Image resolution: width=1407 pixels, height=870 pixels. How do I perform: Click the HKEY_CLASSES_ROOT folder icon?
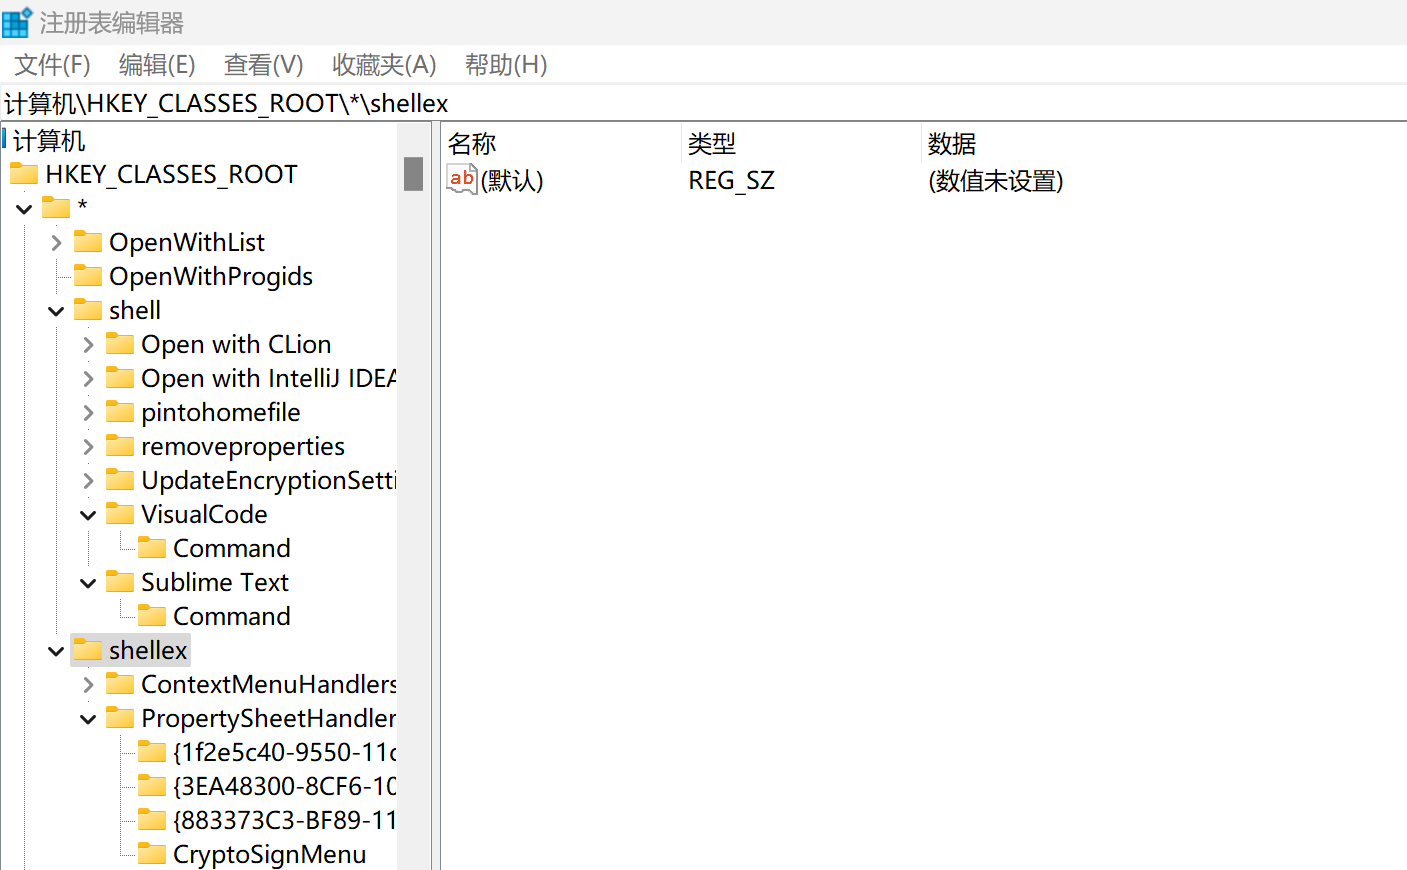pyautogui.click(x=24, y=175)
